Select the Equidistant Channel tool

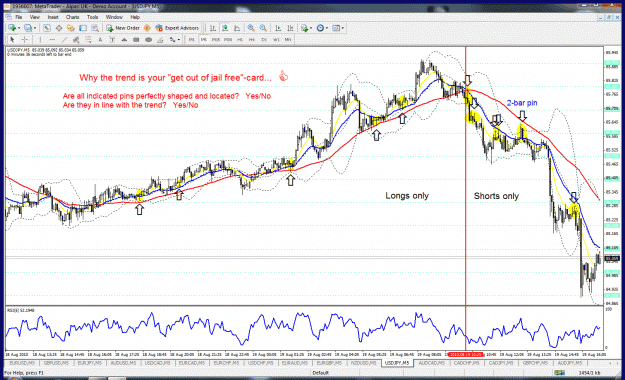tap(76, 39)
